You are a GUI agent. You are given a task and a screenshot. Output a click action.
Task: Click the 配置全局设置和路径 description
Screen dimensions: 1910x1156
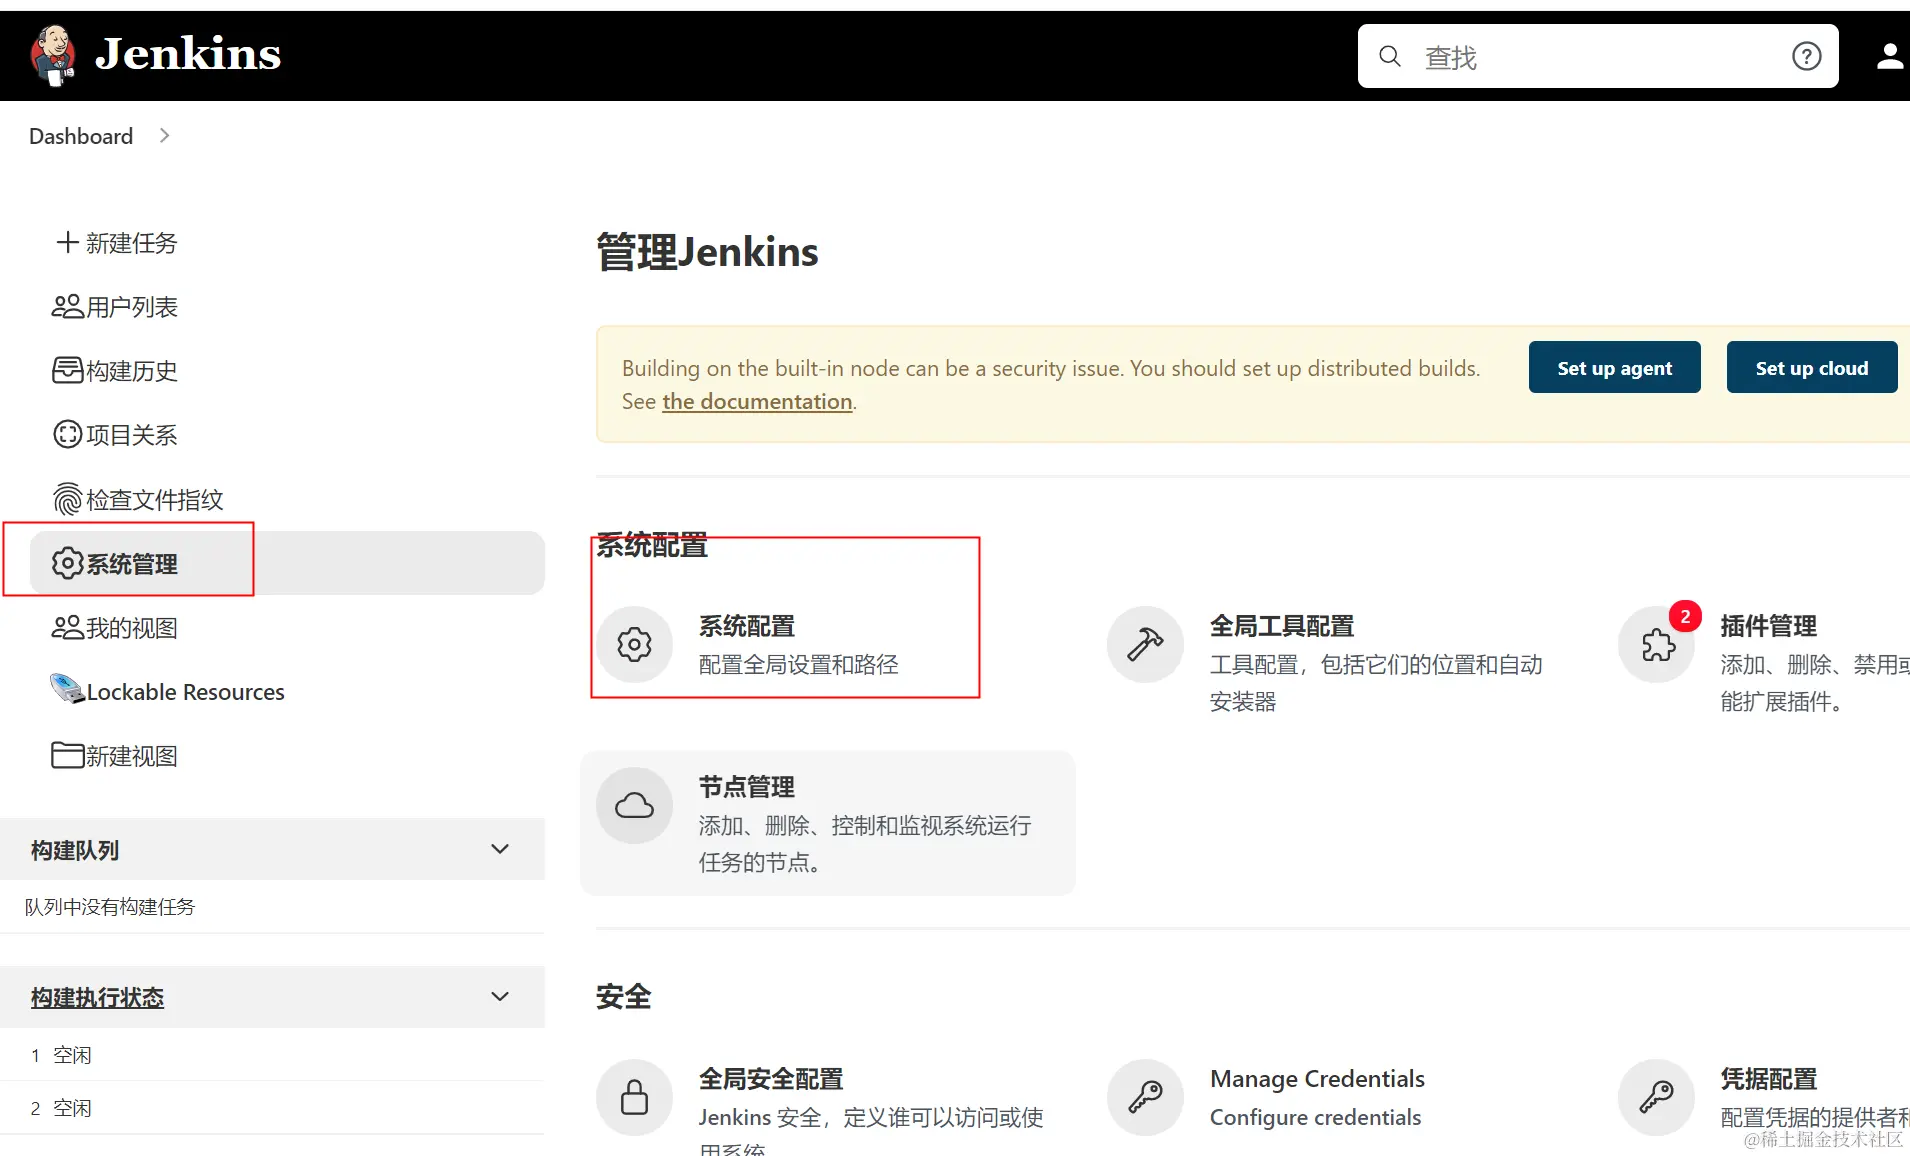point(798,664)
